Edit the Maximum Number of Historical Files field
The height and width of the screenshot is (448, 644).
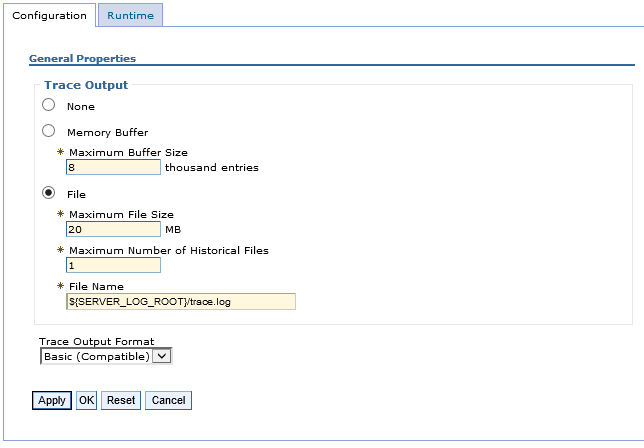coord(113,265)
